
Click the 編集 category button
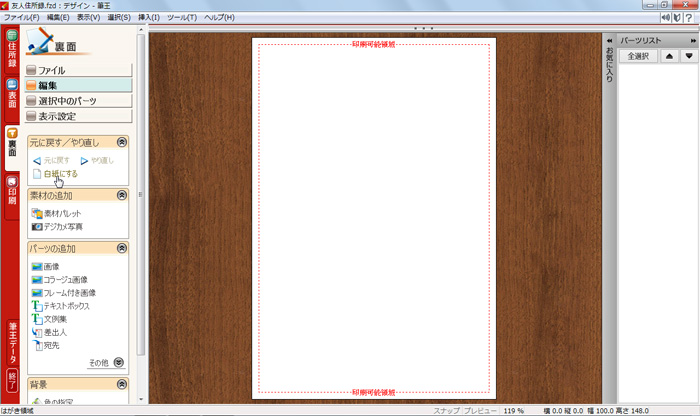coord(78,86)
